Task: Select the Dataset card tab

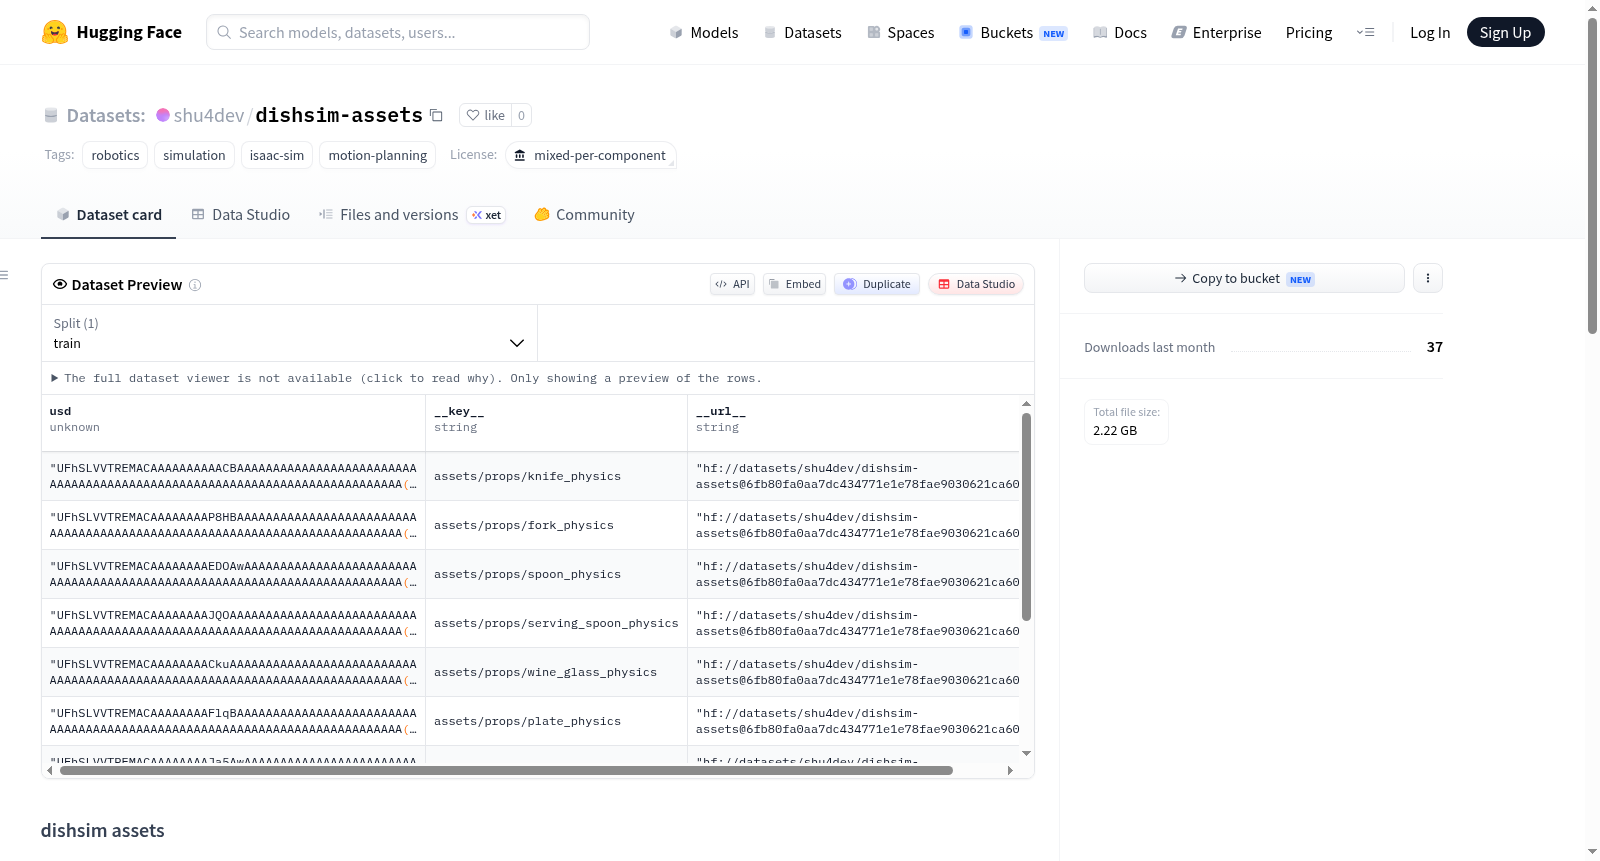Action: pyautogui.click(x=108, y=215)
